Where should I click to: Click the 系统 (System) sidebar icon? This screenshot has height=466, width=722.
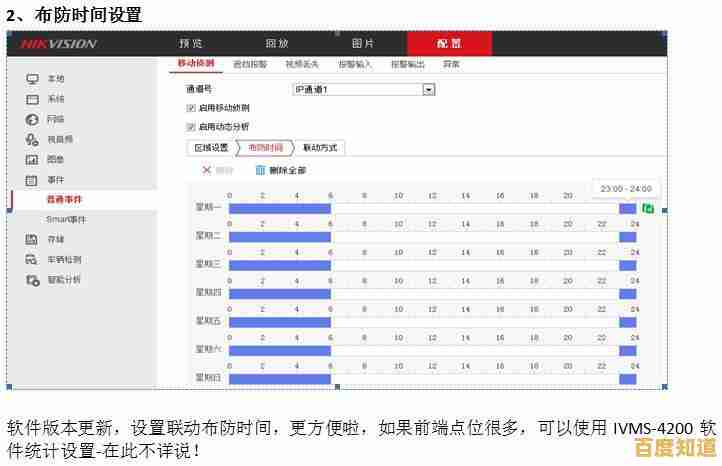(32, 99)
